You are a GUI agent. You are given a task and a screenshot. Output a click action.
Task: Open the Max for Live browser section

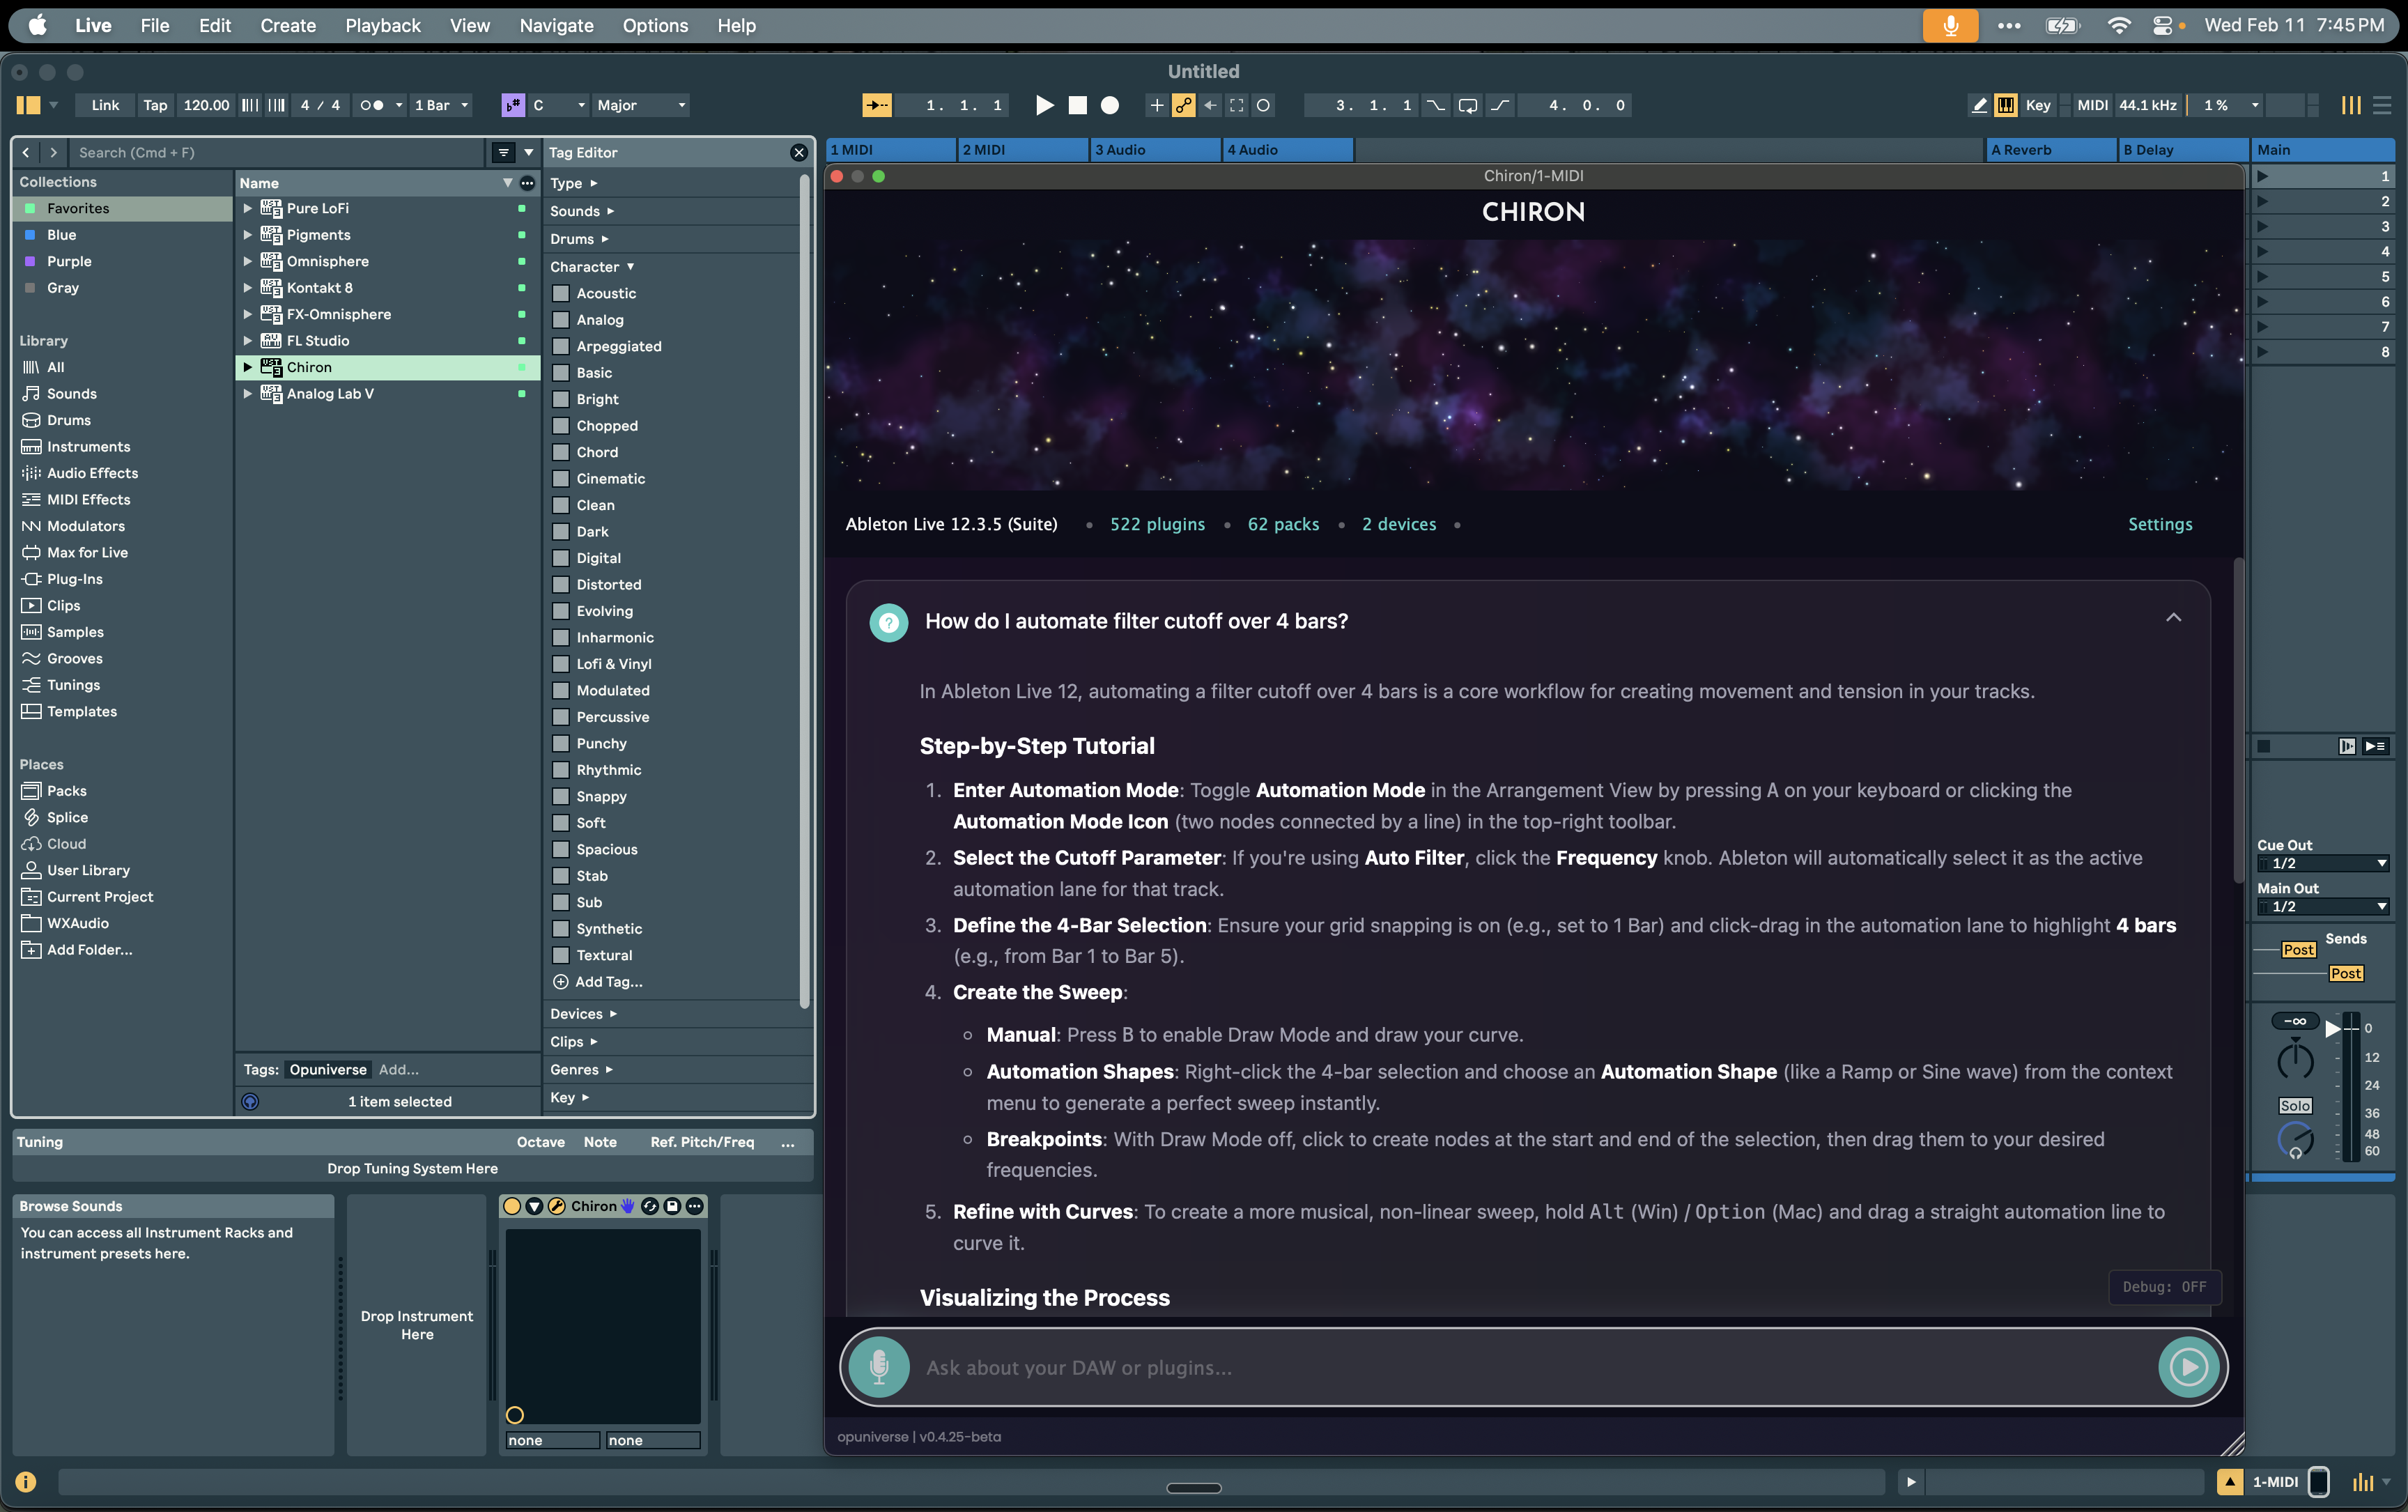[86, 552]
